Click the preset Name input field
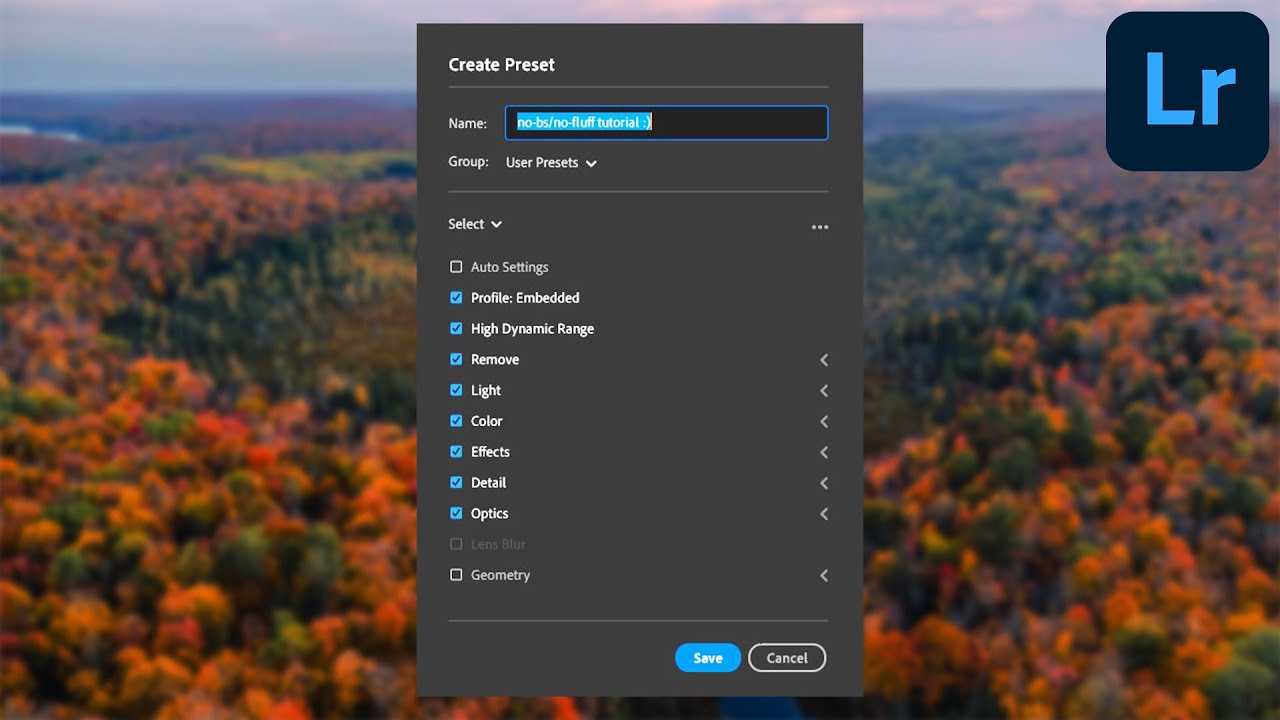The width and height of the screenshot is (1280, 720). click(666, 123)
